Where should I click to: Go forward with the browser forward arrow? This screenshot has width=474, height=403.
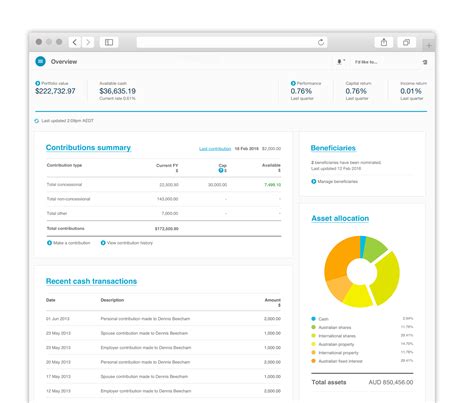tap(88, 42)
